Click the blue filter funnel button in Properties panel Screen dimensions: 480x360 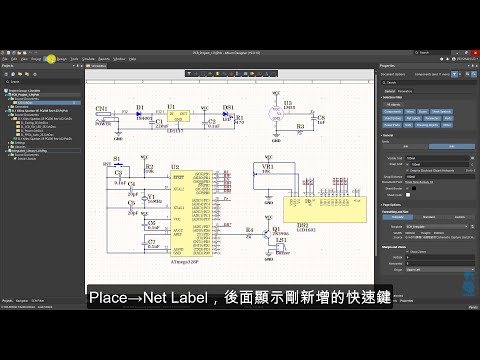(454, 74)
